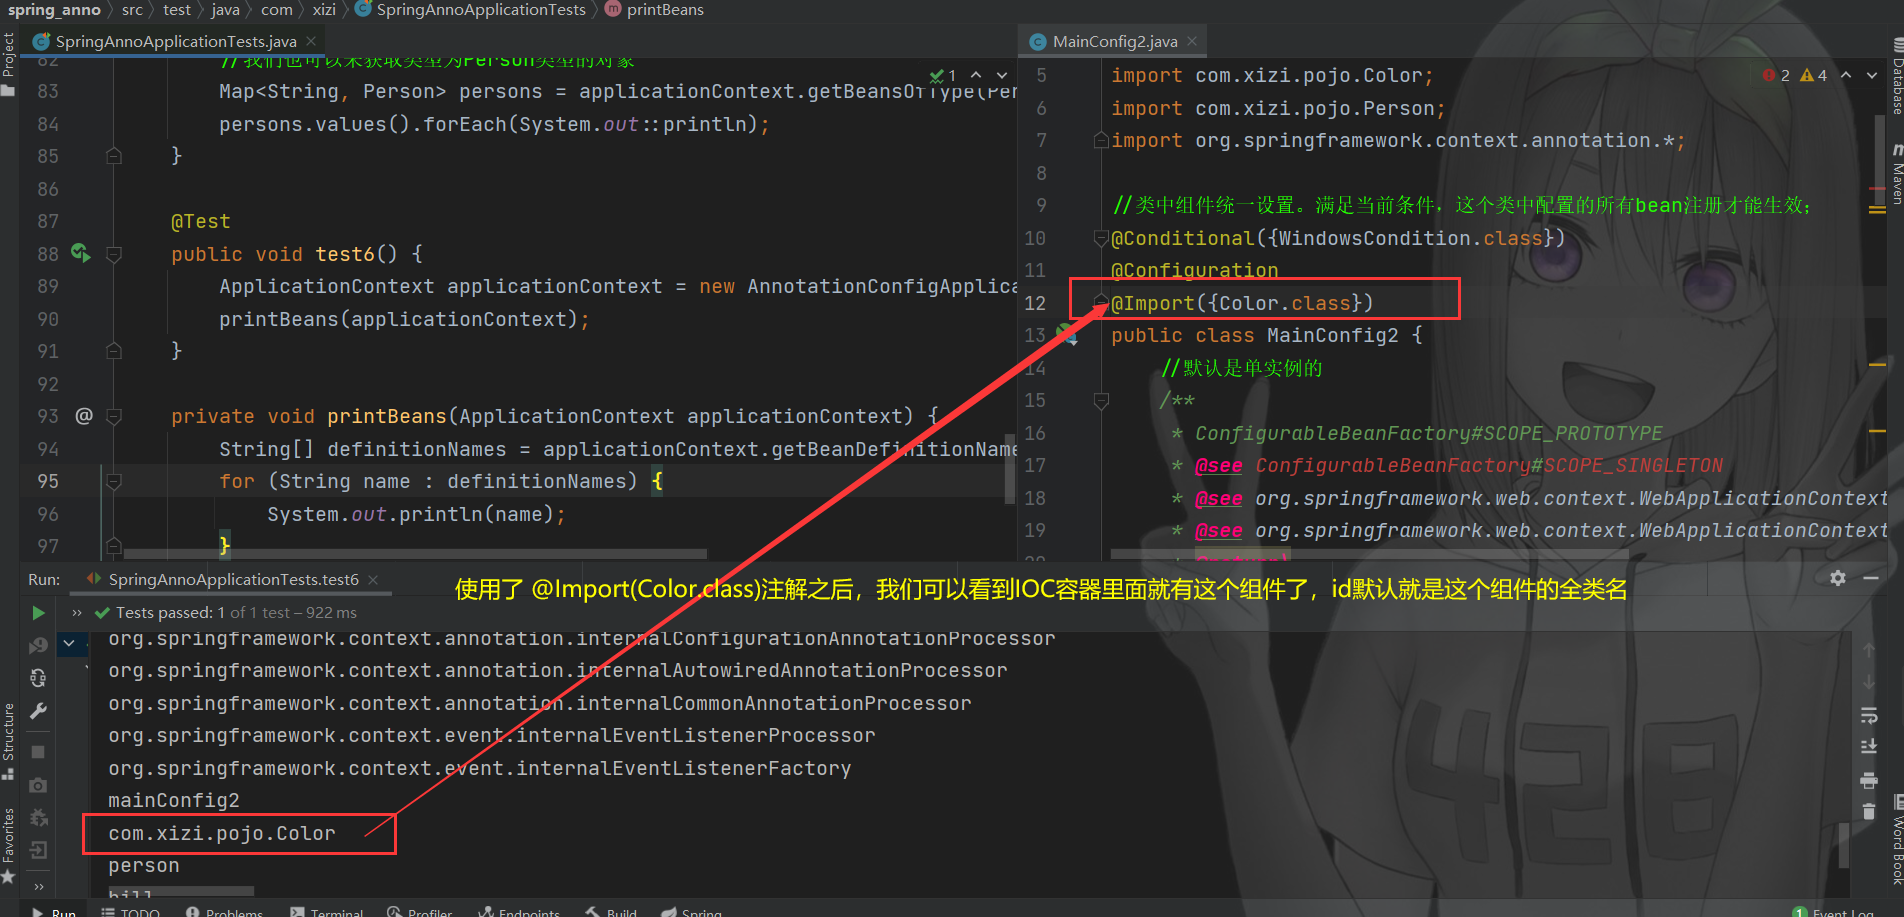This screenshot has width=1904, height=917.
Task: Click the run gutter icon beside test6
Action: click(x=81, y=253)
